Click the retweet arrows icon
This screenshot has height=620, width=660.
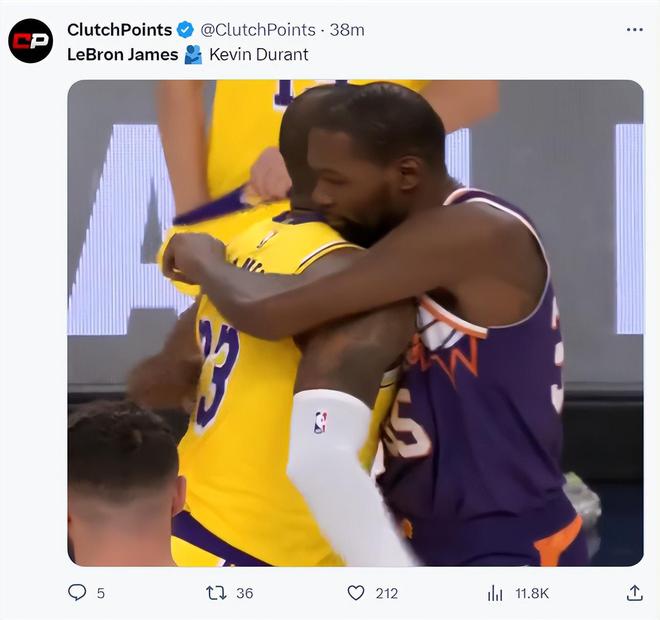216,593
